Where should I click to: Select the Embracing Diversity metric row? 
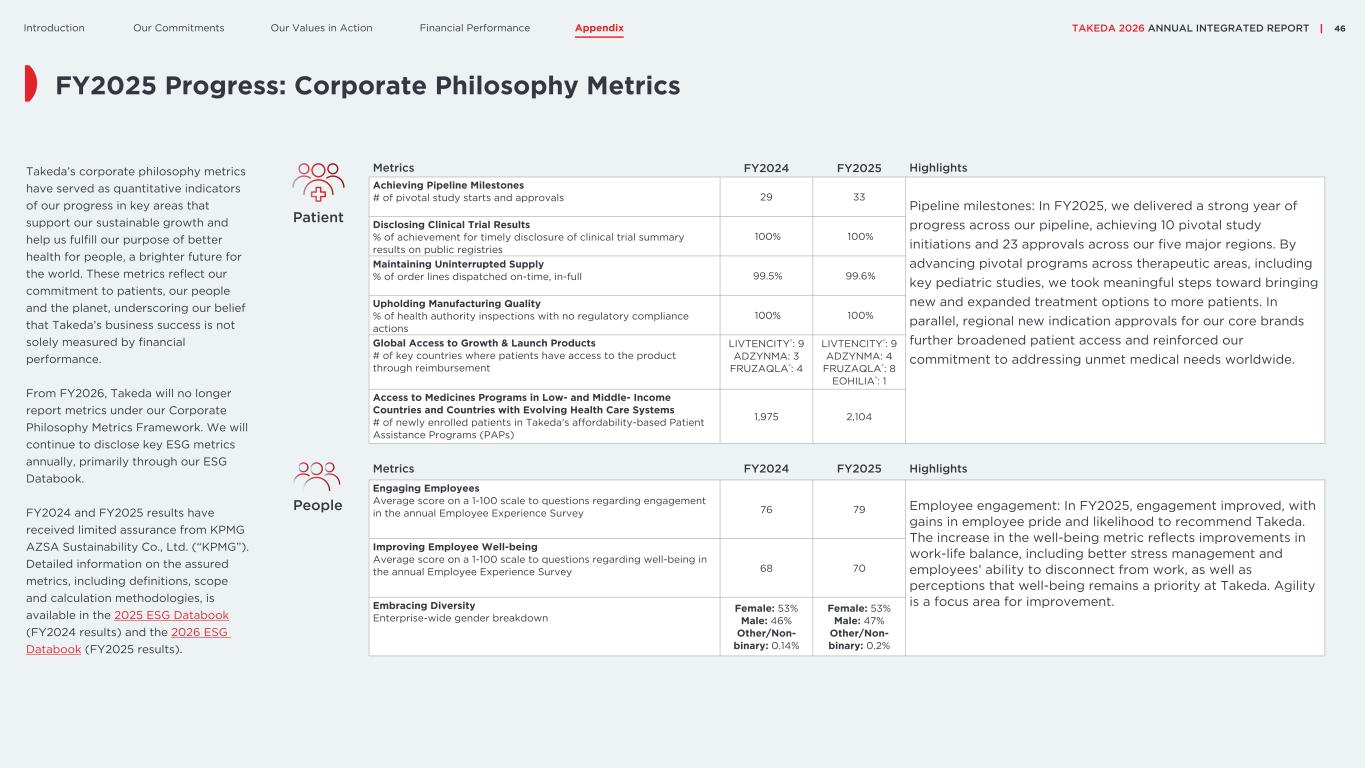coord(637,626)
